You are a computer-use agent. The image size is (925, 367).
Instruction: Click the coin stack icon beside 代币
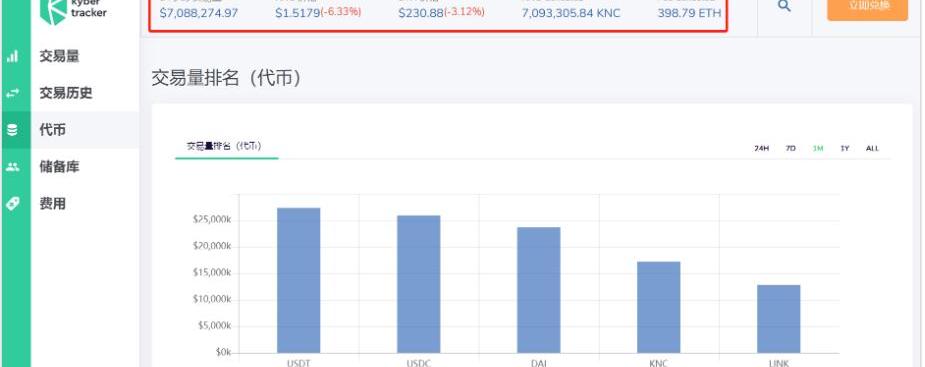(x=12, y=130)
